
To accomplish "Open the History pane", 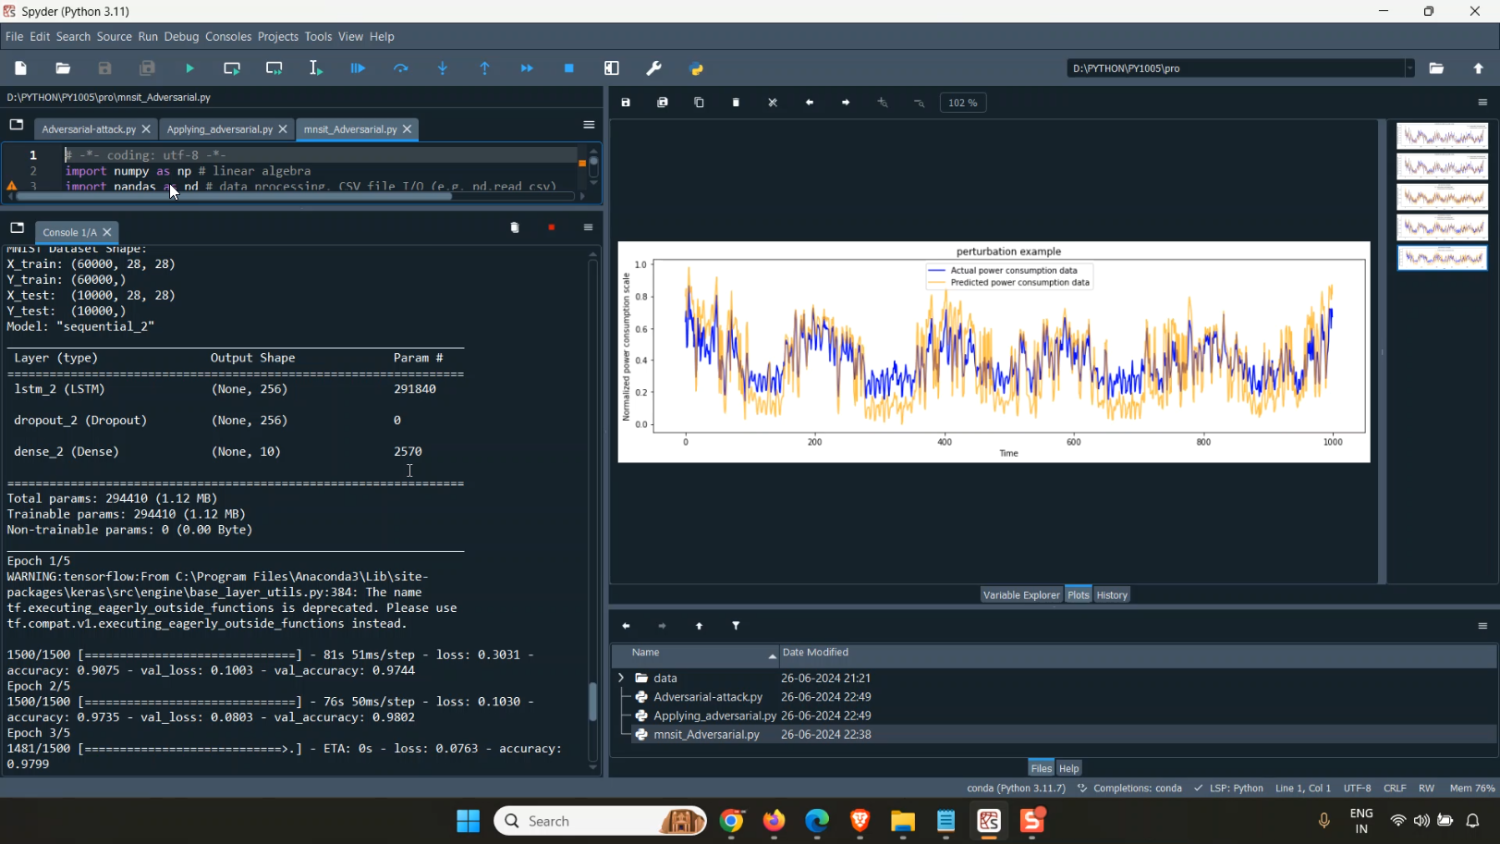I will coord(1112,595).
